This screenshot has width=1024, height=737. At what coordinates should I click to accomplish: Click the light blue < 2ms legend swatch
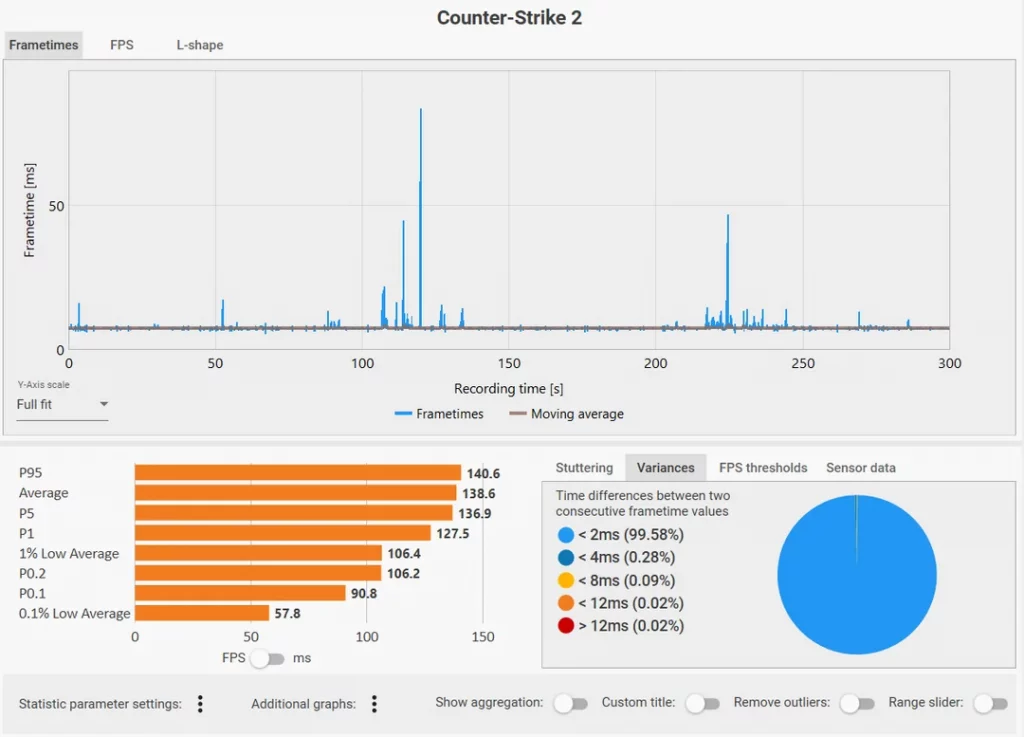[566, 535]
